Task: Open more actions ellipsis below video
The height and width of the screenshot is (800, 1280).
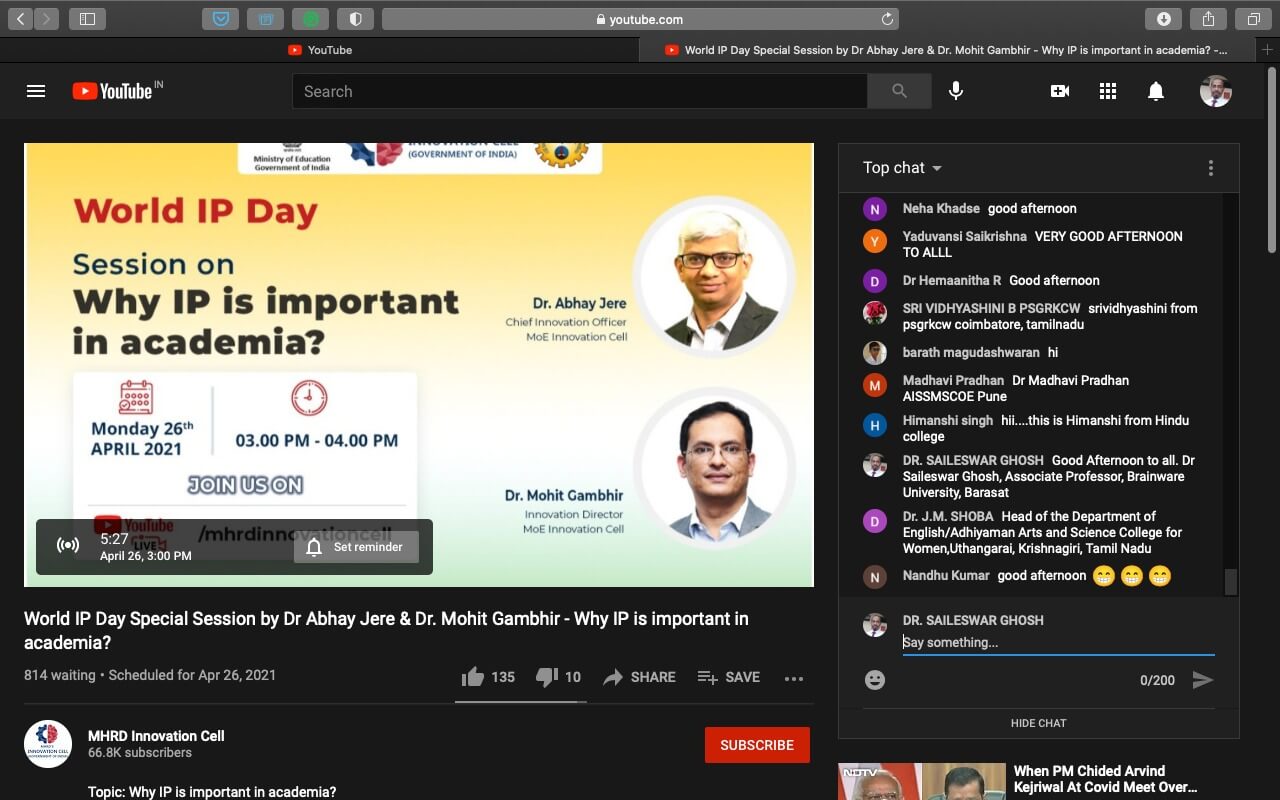Action: click(794, 678)
